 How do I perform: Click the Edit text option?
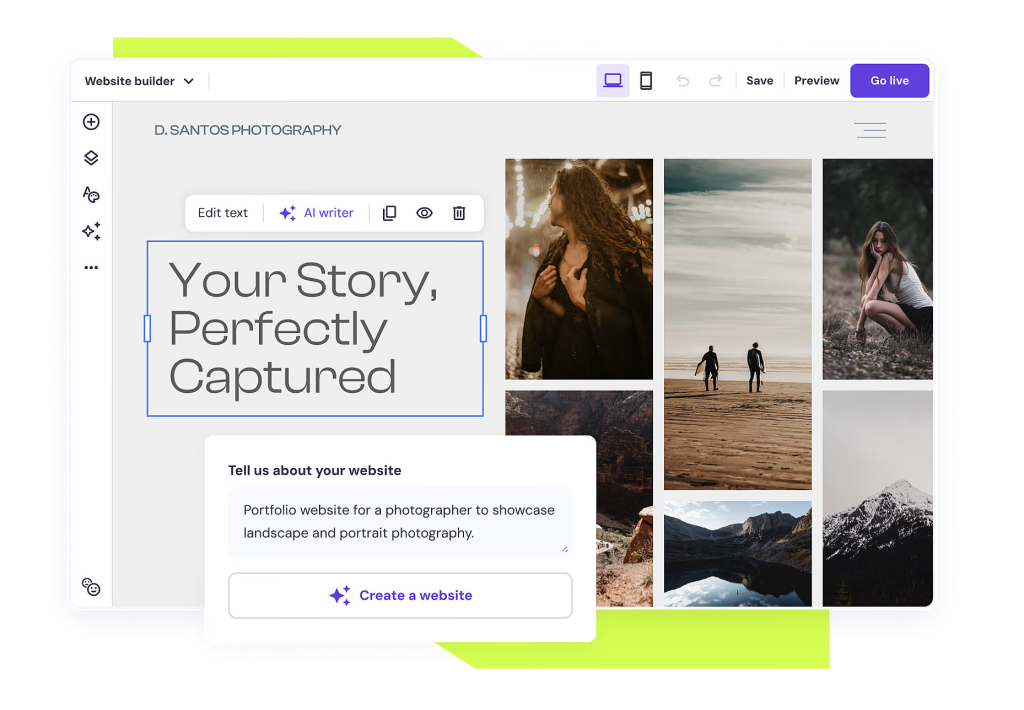pos(222,213)
